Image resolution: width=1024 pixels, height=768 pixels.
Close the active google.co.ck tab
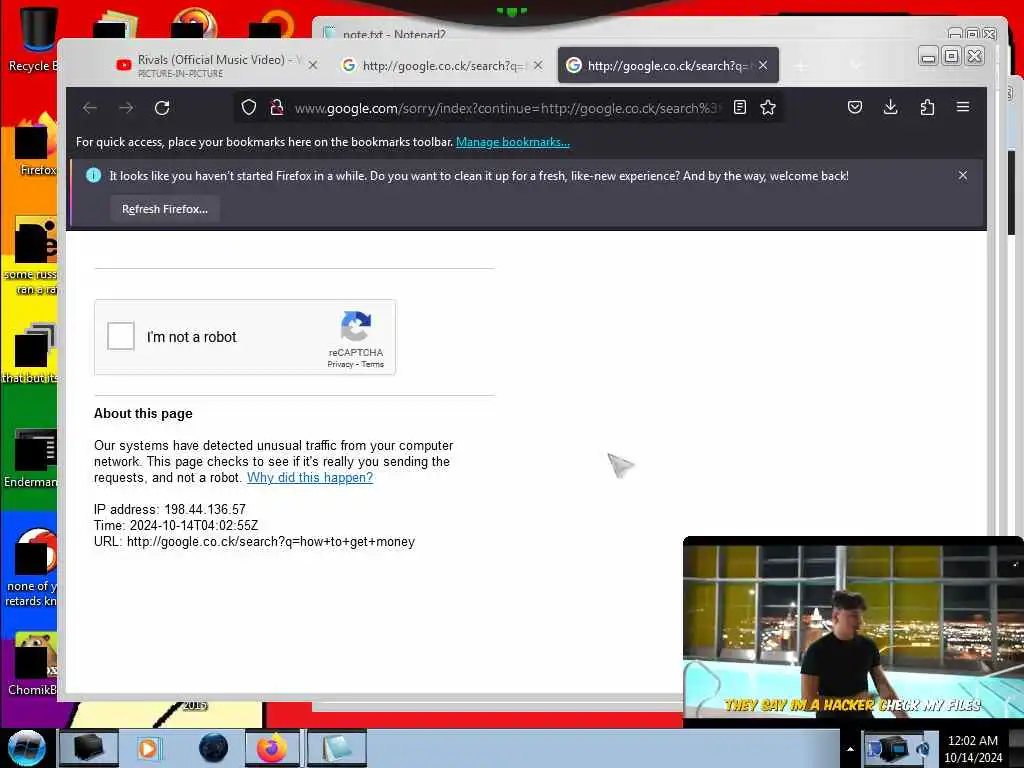click(763, 65)
